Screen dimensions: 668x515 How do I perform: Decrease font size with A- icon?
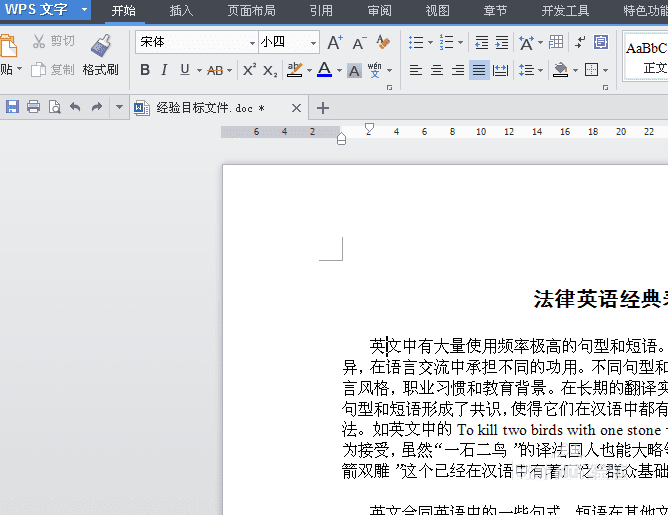point(359,43)
